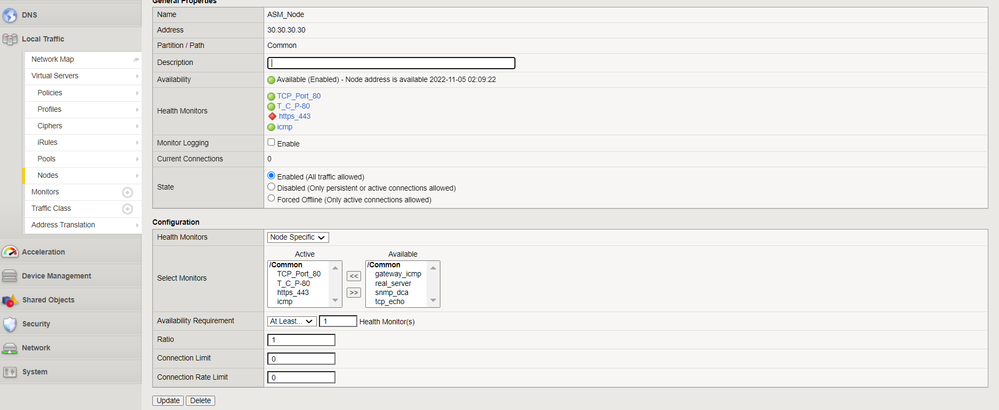Click the Network icon in sidebar
Viewport: 999px width, 410px height.
(10, 348)
